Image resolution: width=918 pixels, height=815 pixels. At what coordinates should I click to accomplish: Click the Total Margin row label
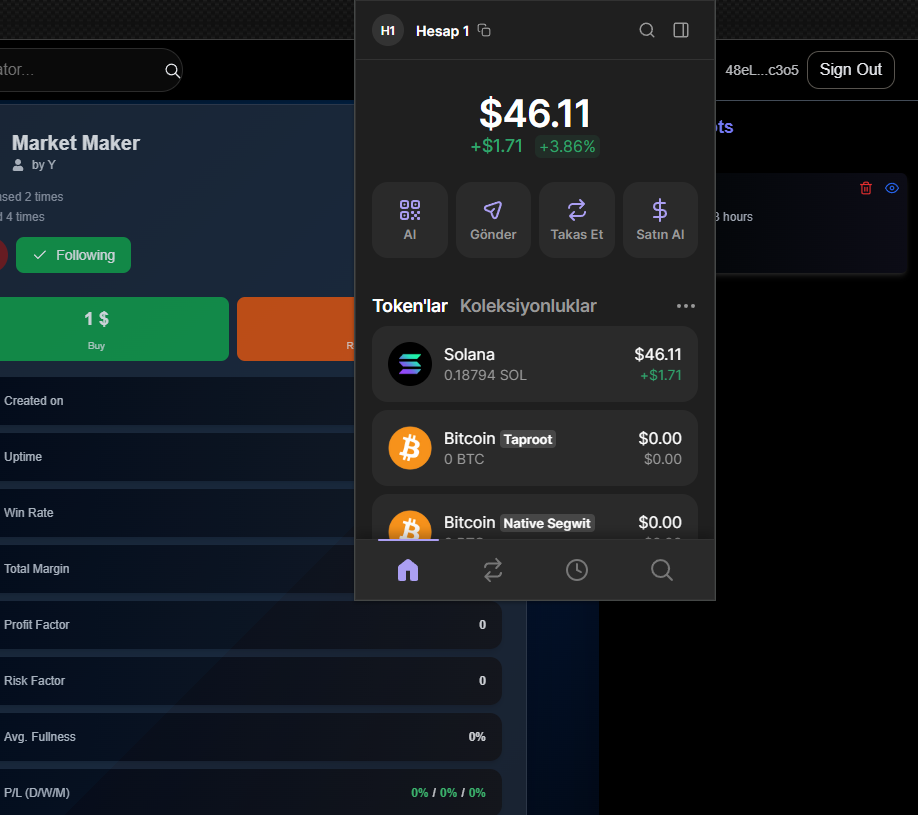pyautogui.click(x=36, y=569)
